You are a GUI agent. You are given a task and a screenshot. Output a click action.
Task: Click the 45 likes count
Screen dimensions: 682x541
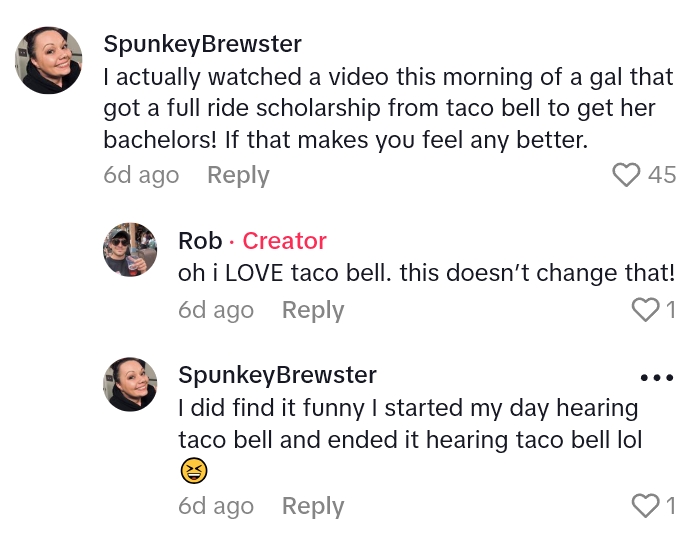[x=662, y=175]
